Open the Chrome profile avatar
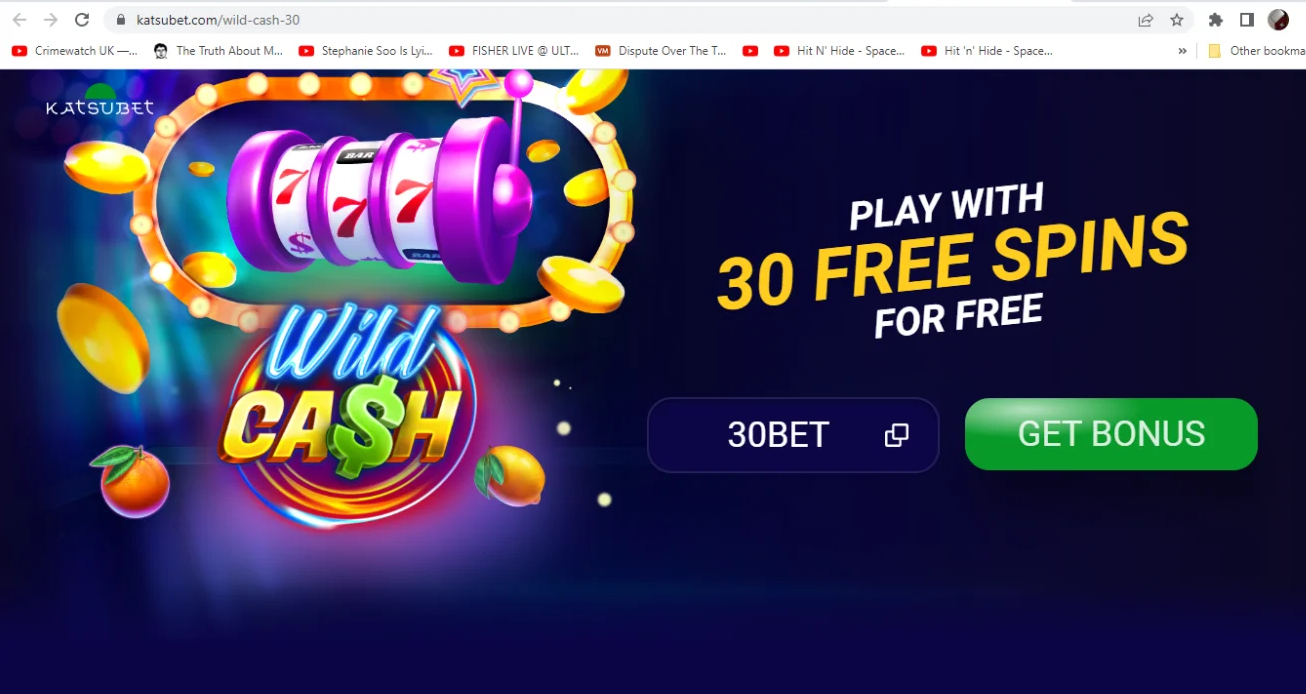The height and width of the screenshot is (694, 1306). [1278, 20]
